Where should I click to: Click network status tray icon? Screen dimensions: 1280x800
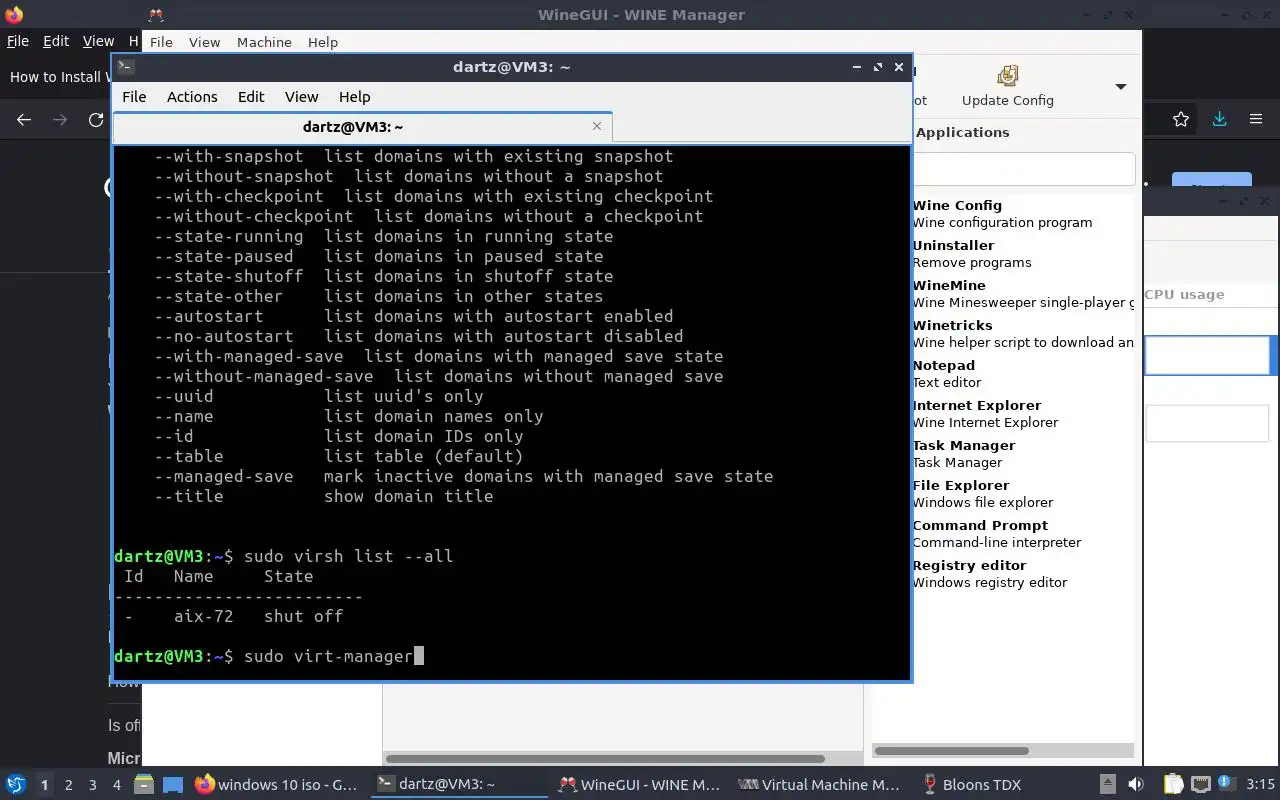1200,784
